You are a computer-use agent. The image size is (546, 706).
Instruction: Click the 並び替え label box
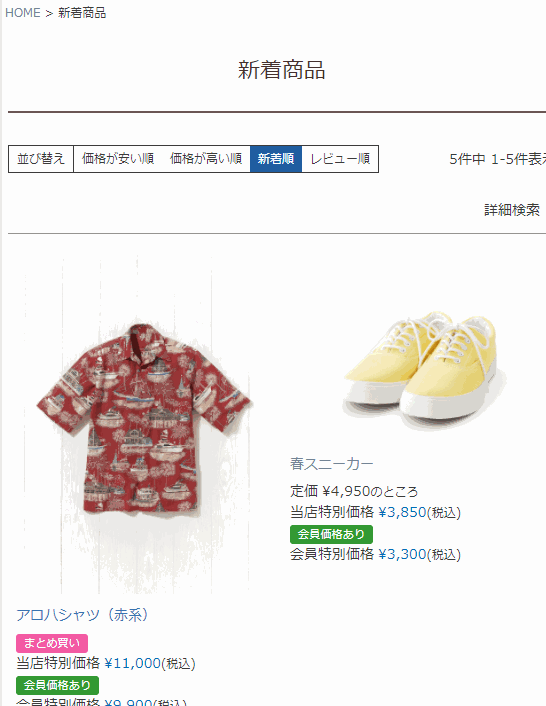(41, 159)
